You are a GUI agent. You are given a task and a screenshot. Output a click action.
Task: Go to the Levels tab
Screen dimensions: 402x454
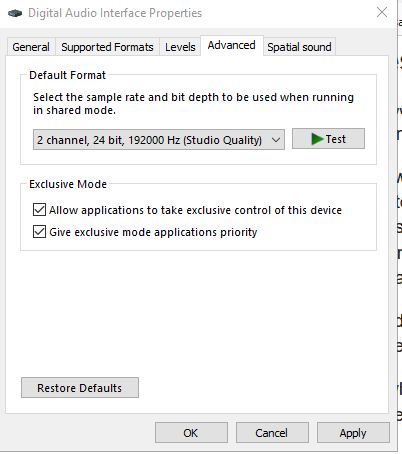coord(180,47)
